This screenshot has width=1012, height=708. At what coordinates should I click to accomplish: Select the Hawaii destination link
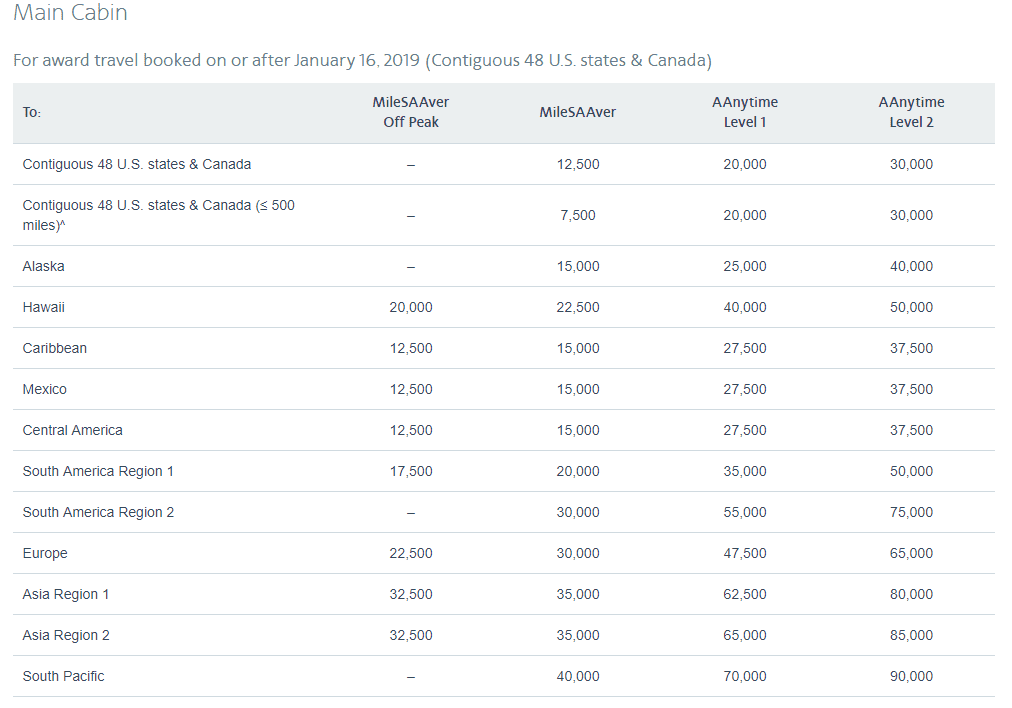42,307
